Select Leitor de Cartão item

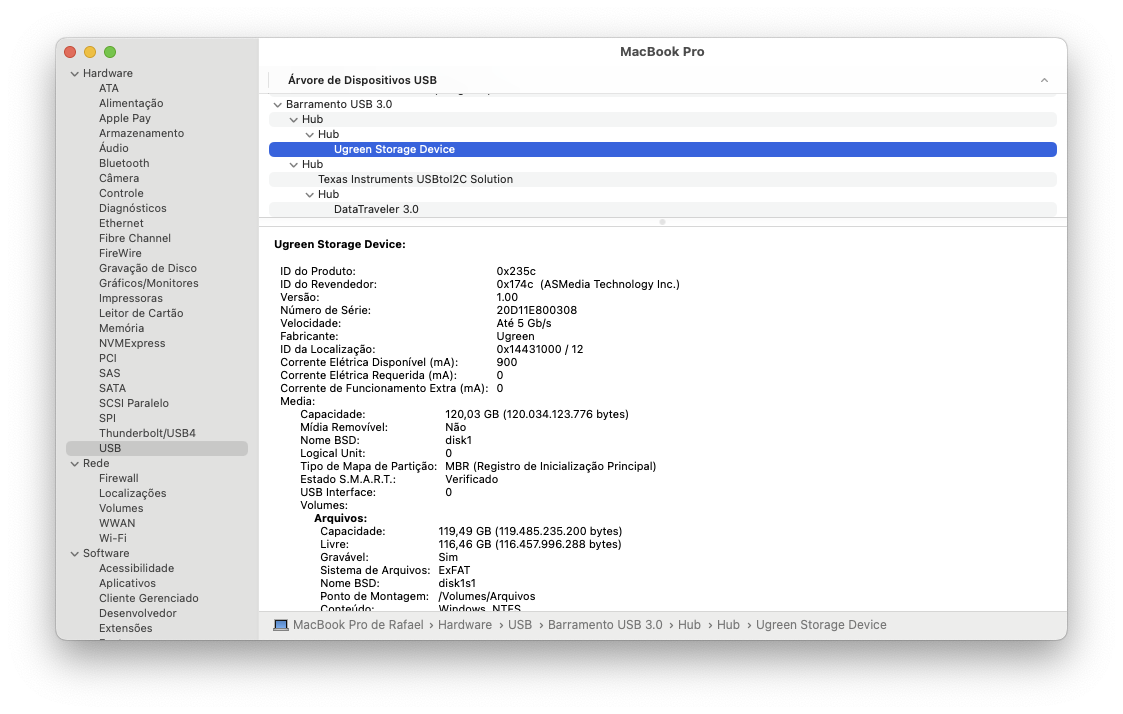(x=141, y=314)
